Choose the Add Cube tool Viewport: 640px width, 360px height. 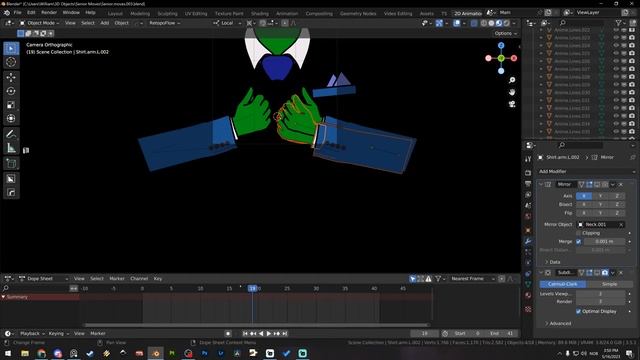click(x=11, y=164)
